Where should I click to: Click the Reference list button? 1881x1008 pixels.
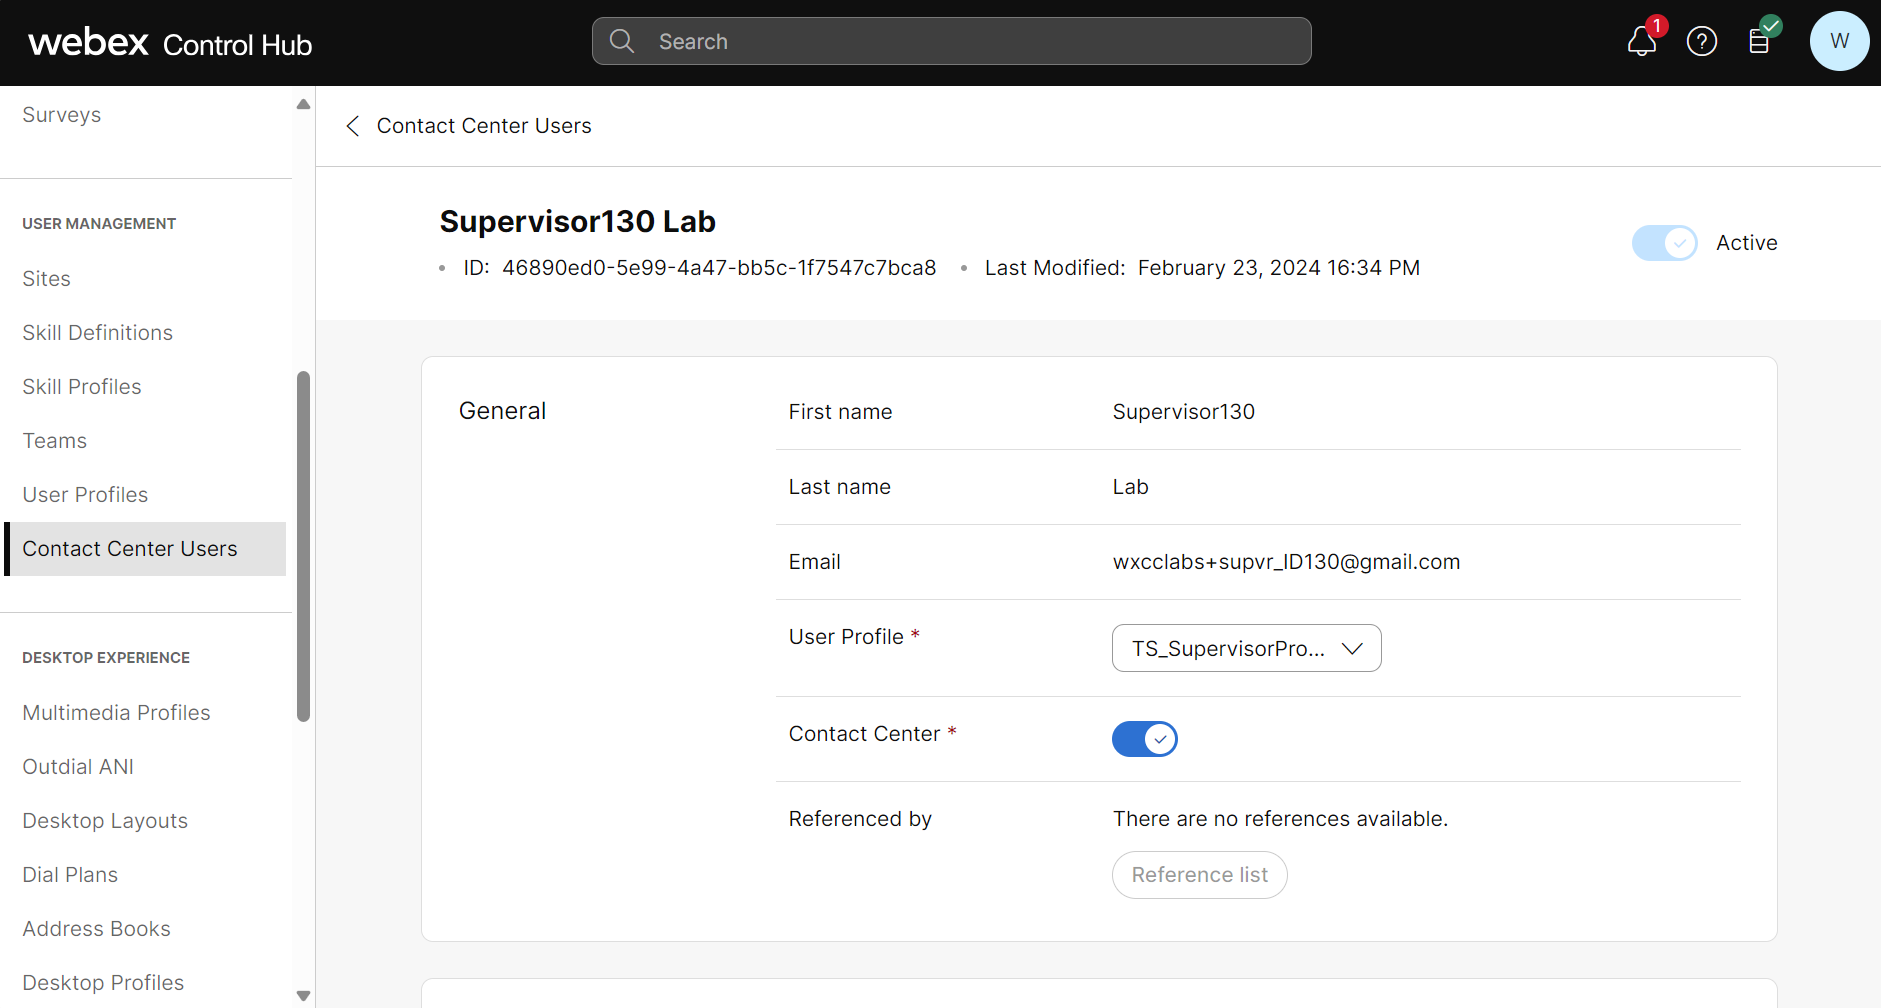pos(1200,875)
